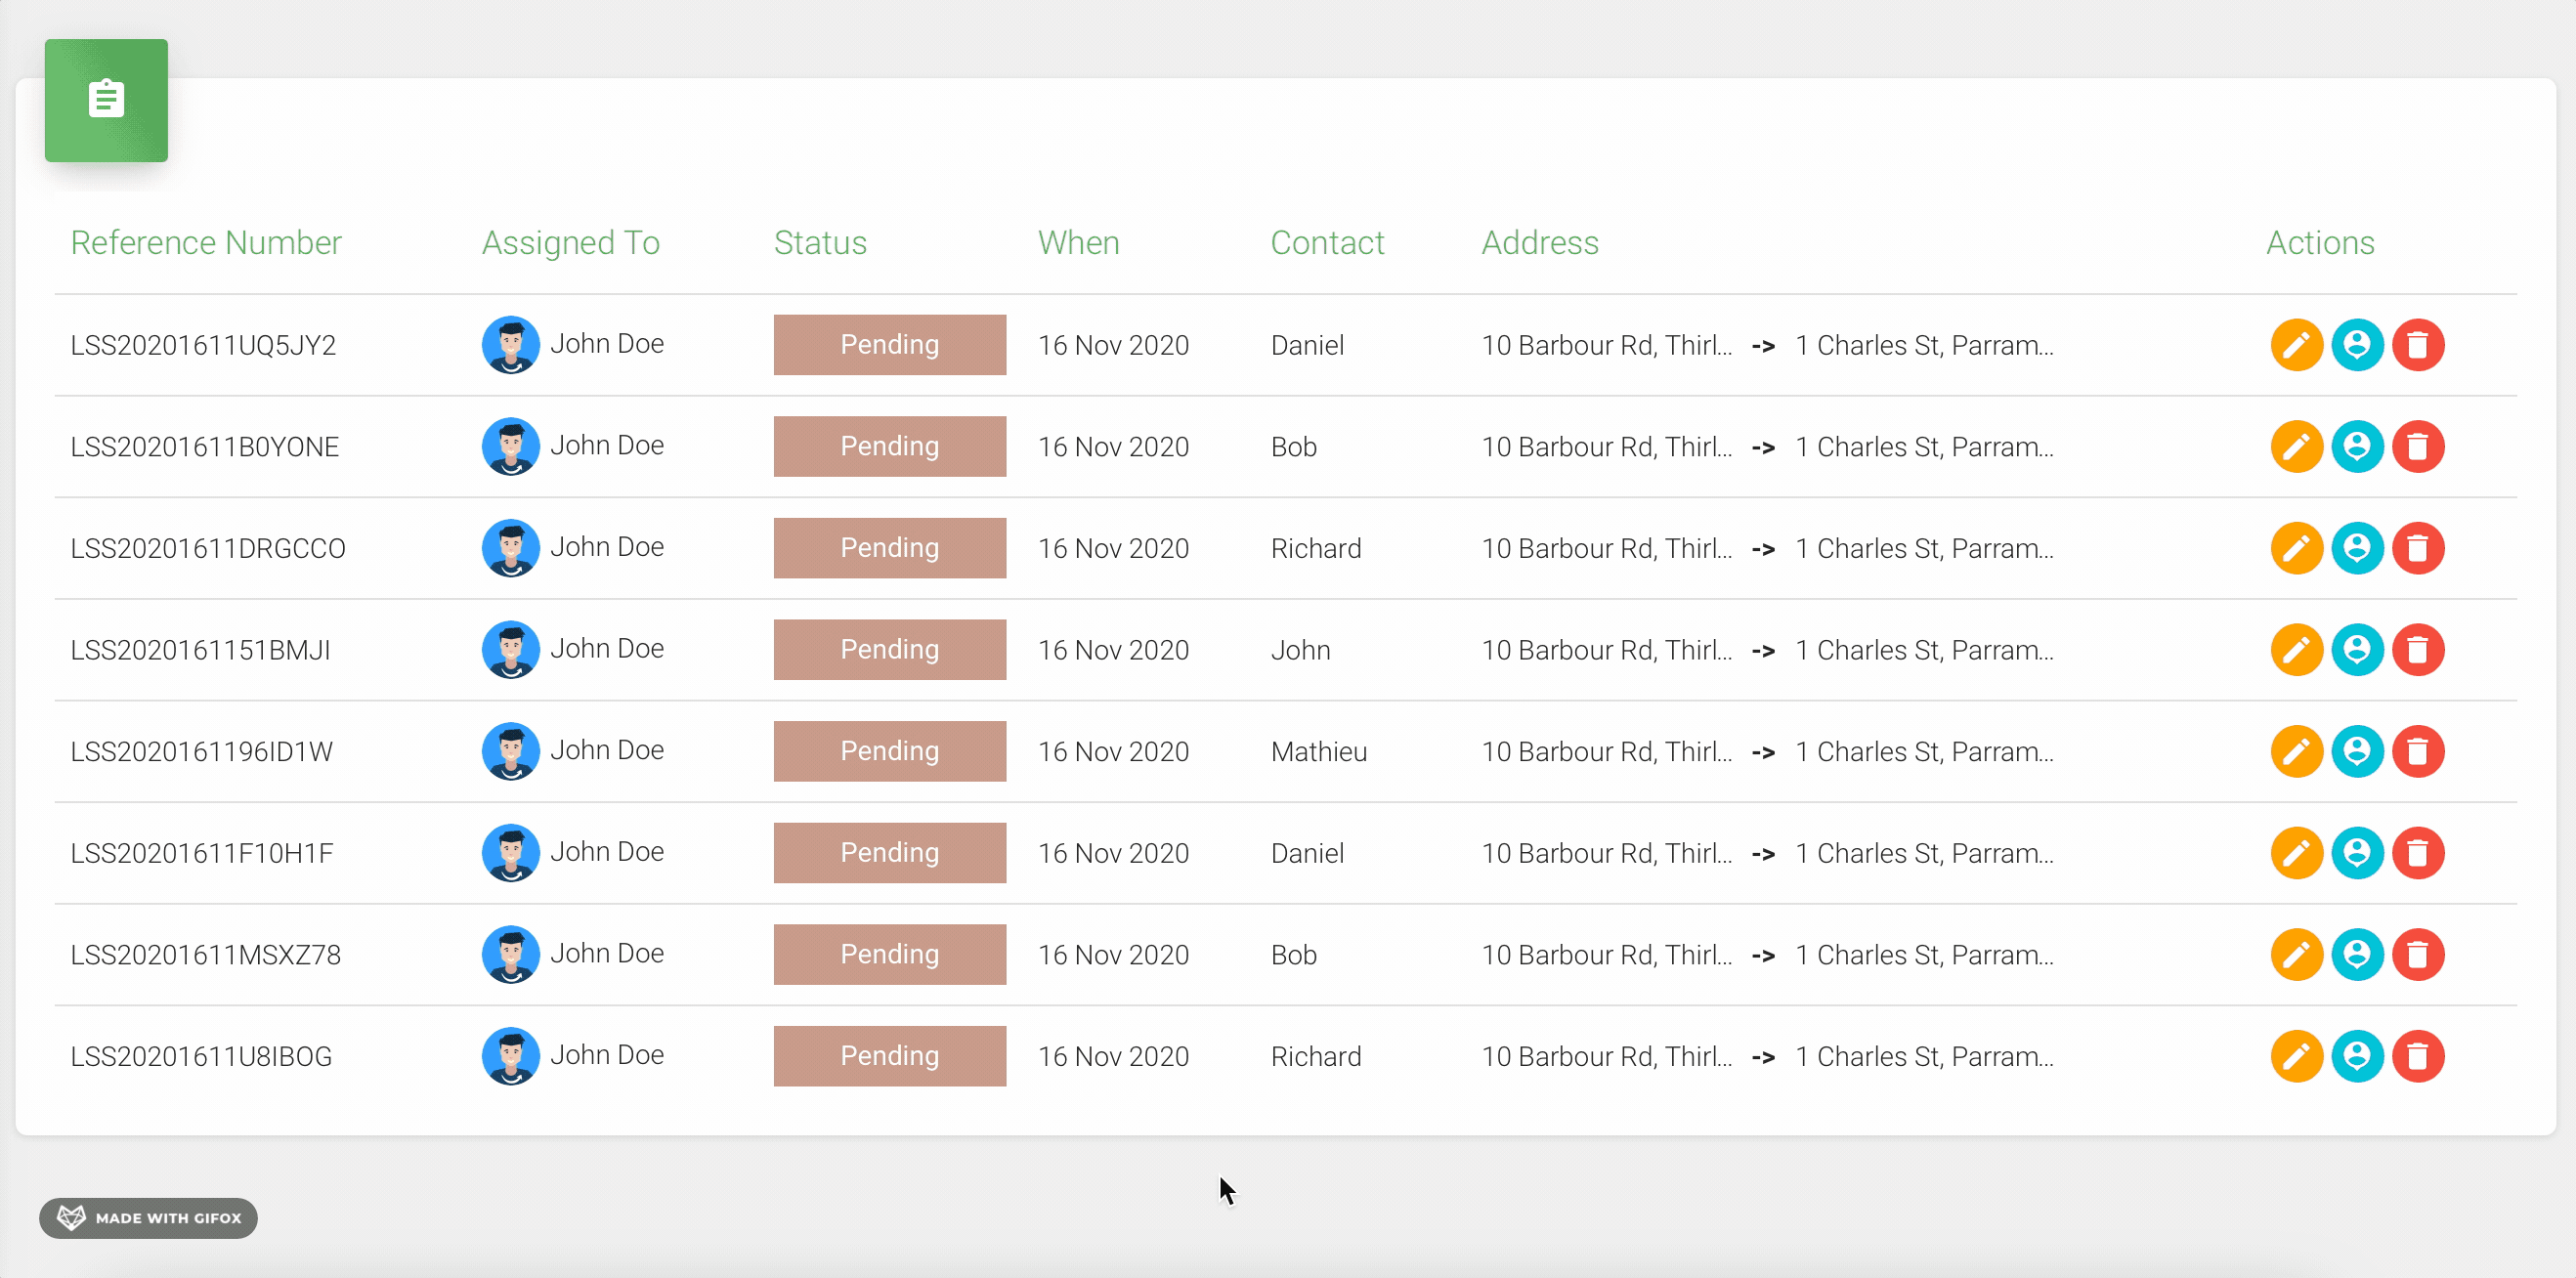Click the When column header
Image resolution: width=2576 pixels, height=1278 pixels.
click(1078, 242)
